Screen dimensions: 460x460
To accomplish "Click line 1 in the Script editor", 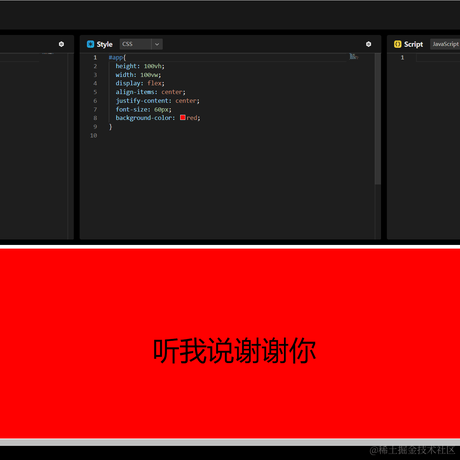I will (402, 57).
